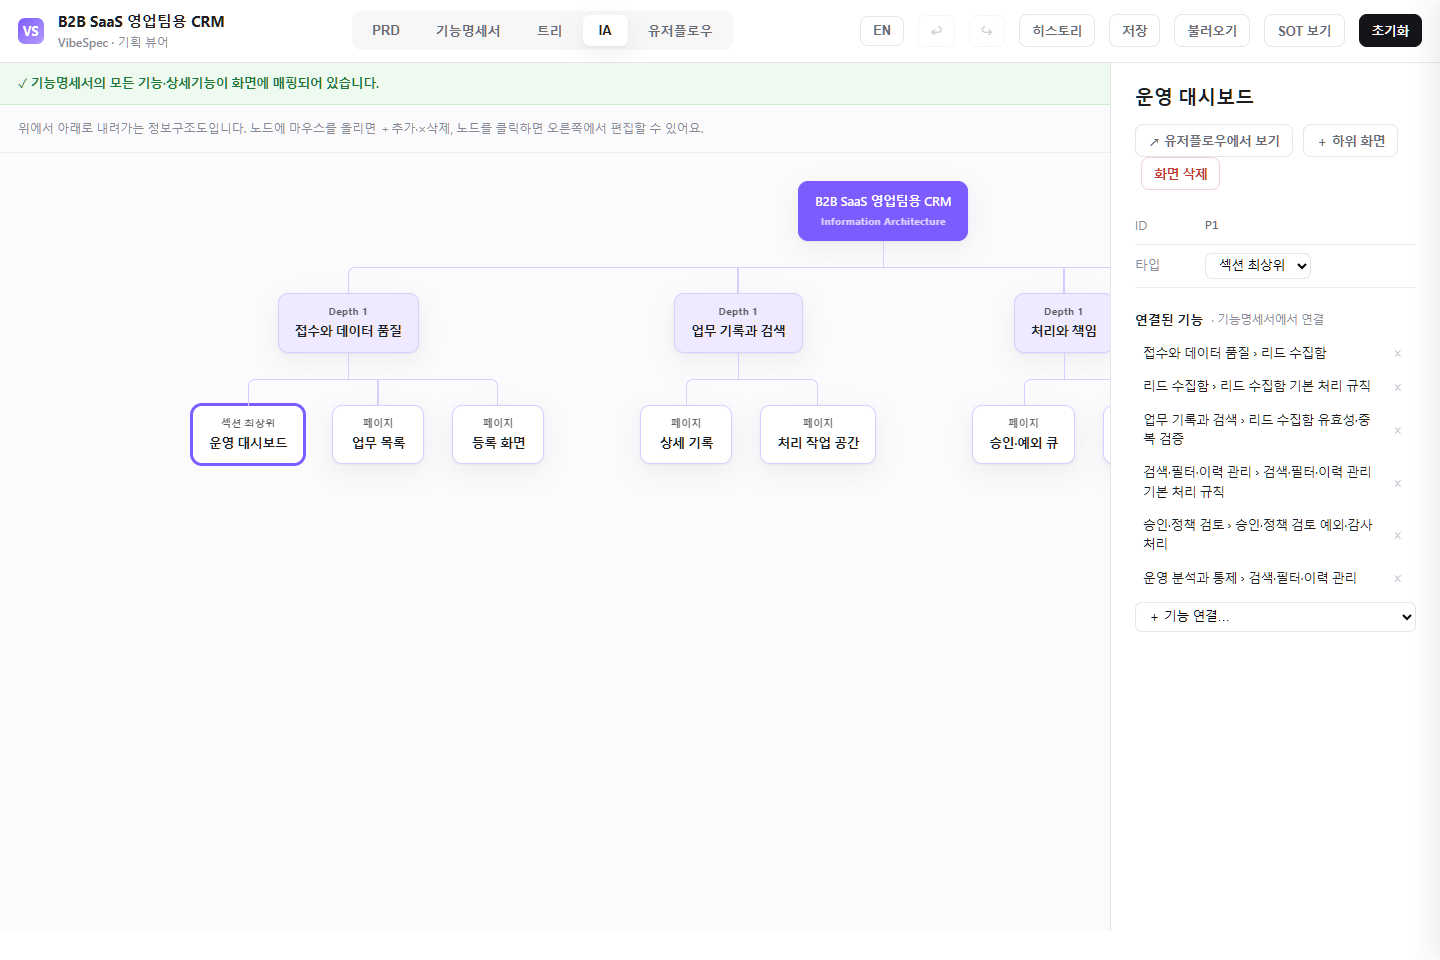Click the red 화면 삭제 button
Screen dimensions: 1440x960
pyautogui.click(x=1180, y=174)
